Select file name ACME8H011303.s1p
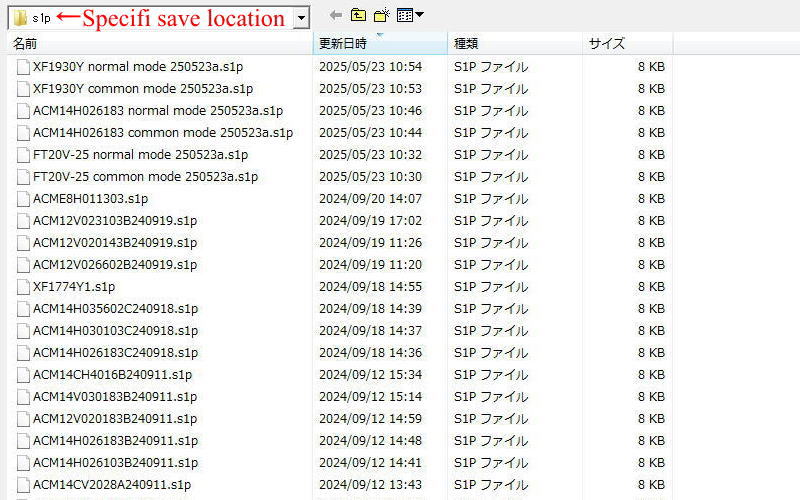Viewport: 800px width, 500px height. tap(90, 198)
